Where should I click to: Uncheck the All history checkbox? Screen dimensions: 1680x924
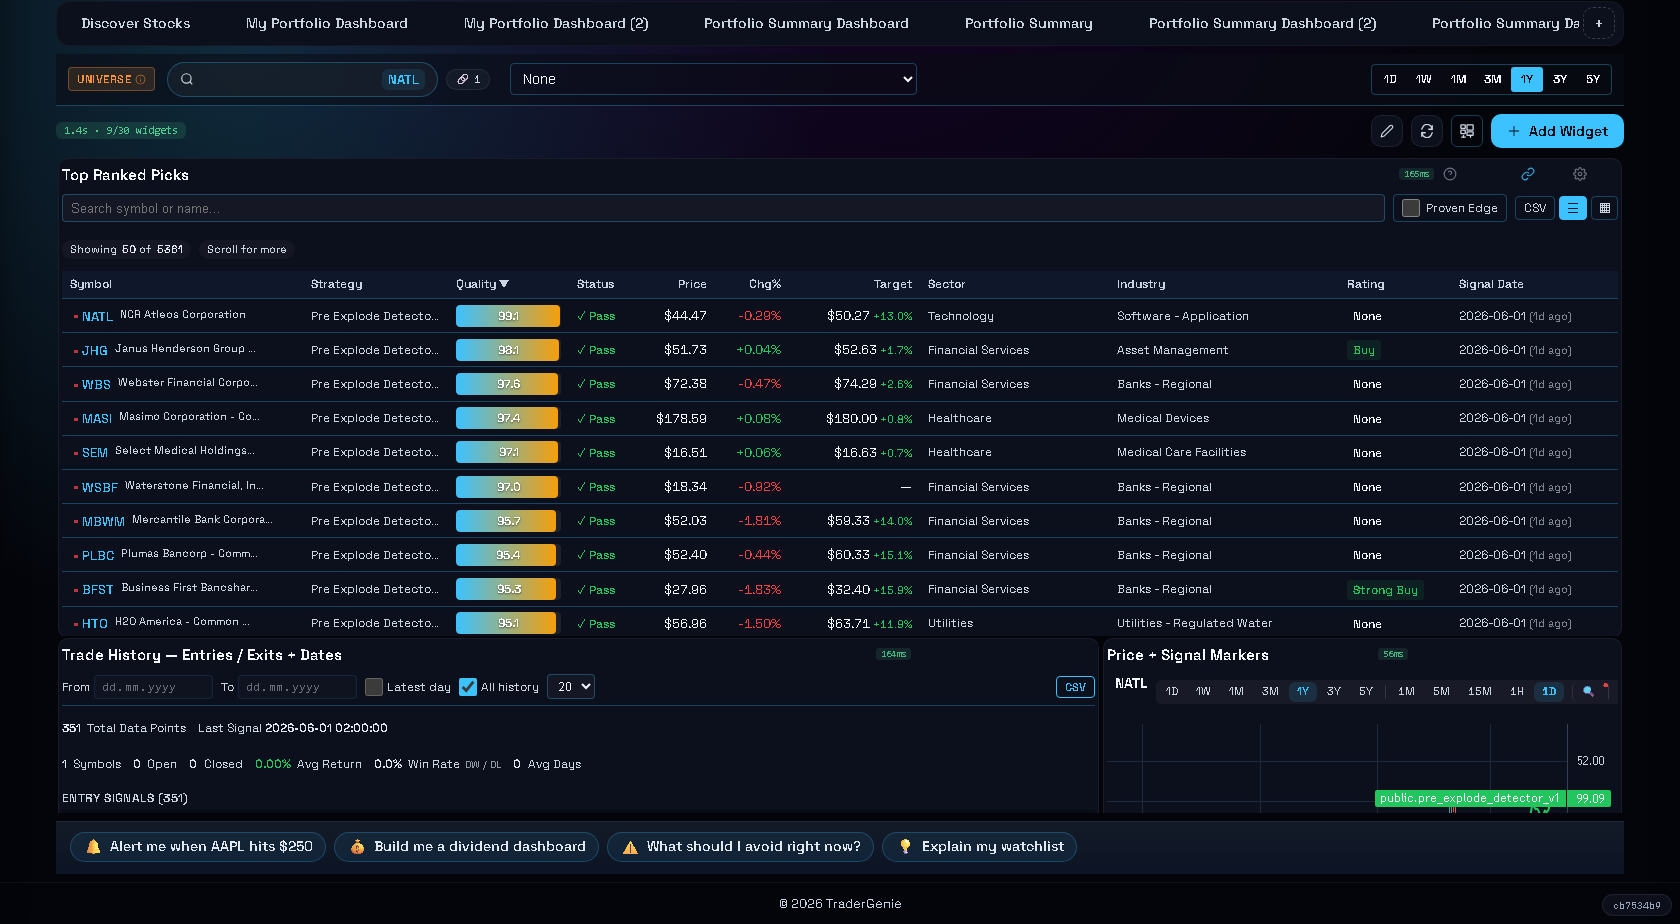[x=468, y=687]
